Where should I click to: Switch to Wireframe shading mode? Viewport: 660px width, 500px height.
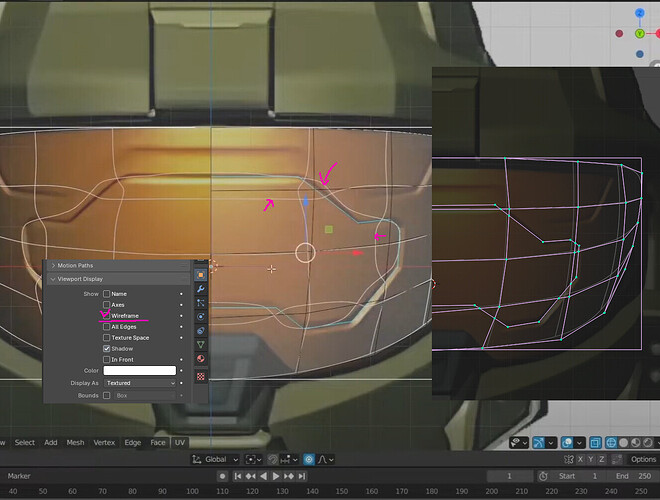pos(611,442)
